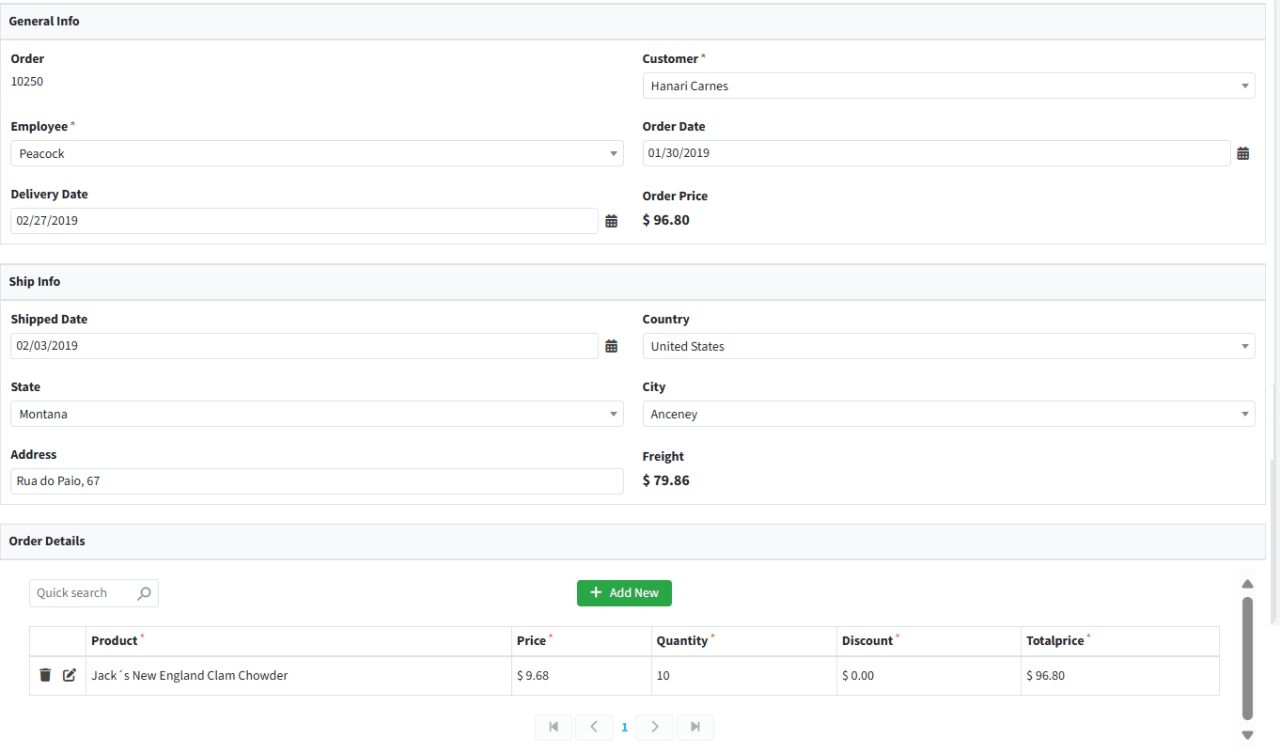This screenshot has width=1280, height=754.
Task: Edit the Clam Chowder order row
Action: click(69, 675)
